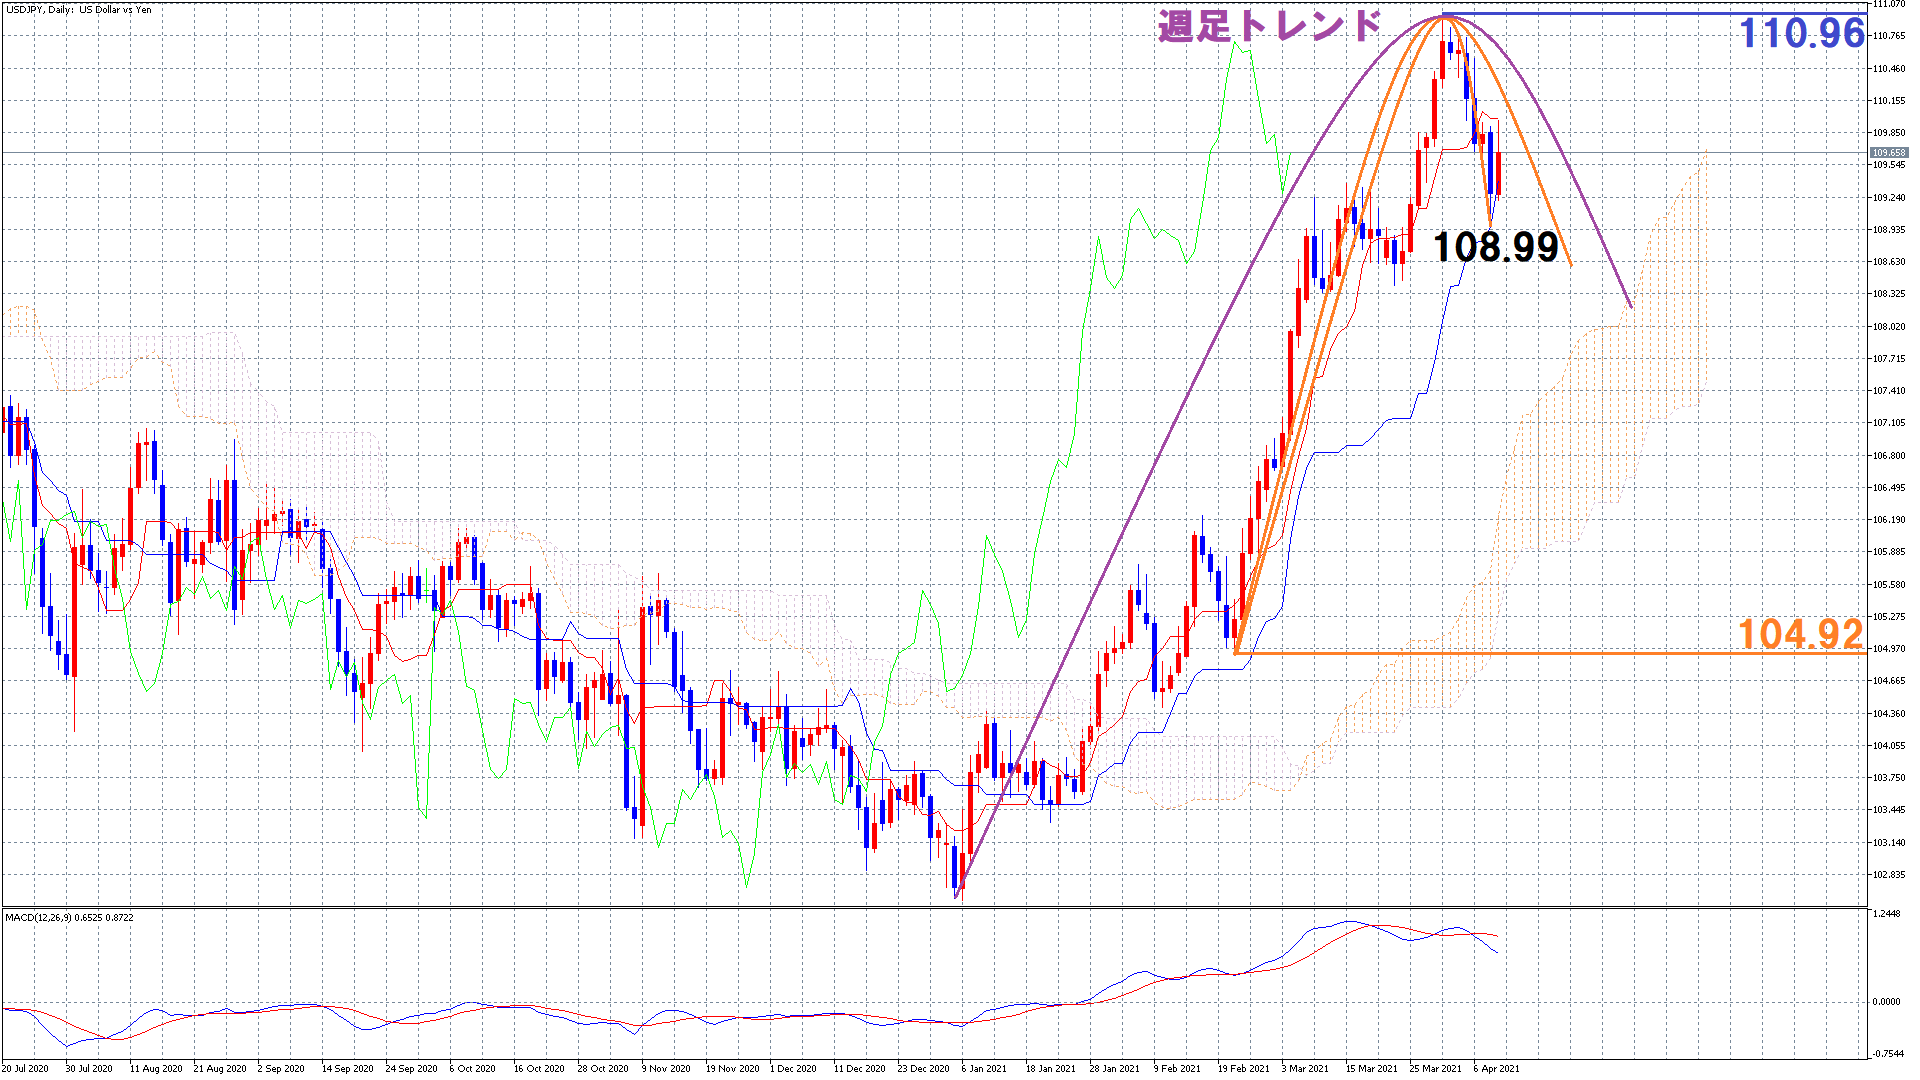The width and height of the screenshot is (1920, 1080).
Task: Click the USDJPY, Daily chart title
Action: 79,9
